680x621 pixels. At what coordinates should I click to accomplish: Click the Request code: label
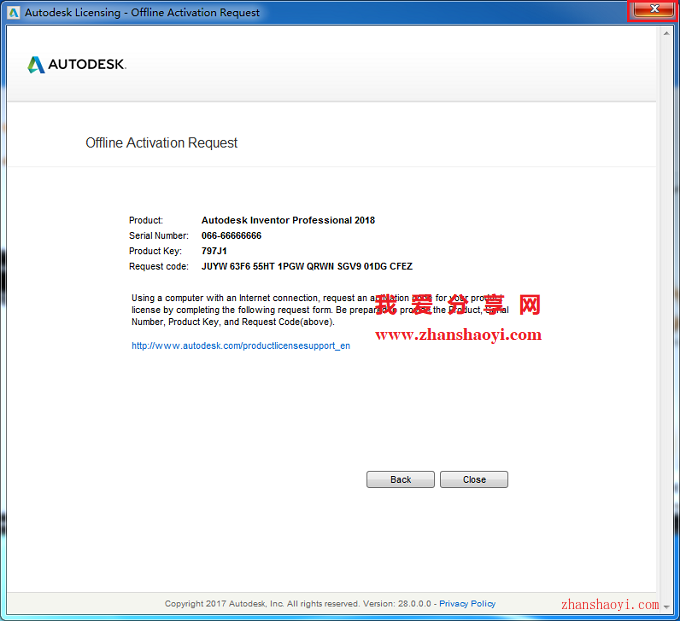click(159, 266)
